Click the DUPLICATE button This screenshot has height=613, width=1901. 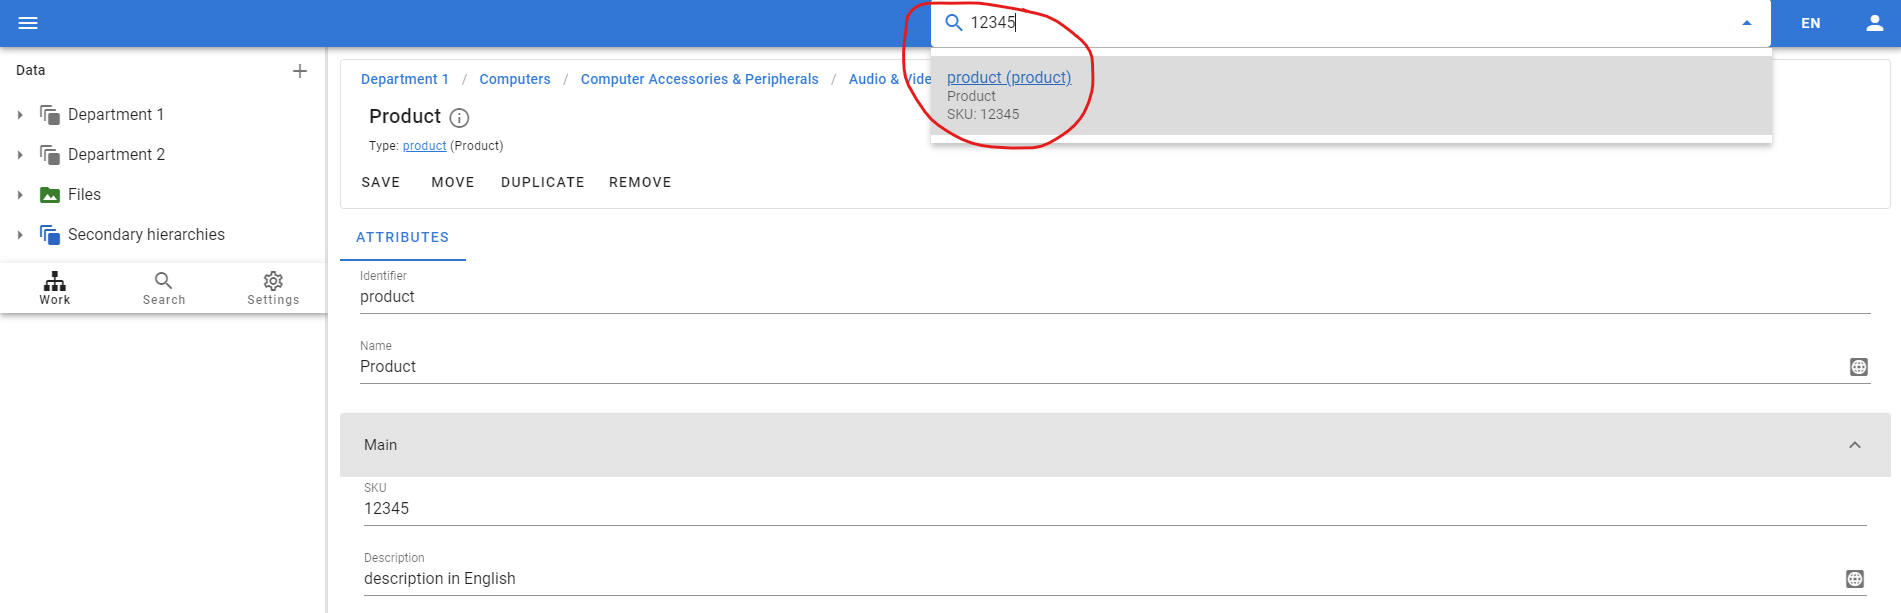(x=543, y=182)
